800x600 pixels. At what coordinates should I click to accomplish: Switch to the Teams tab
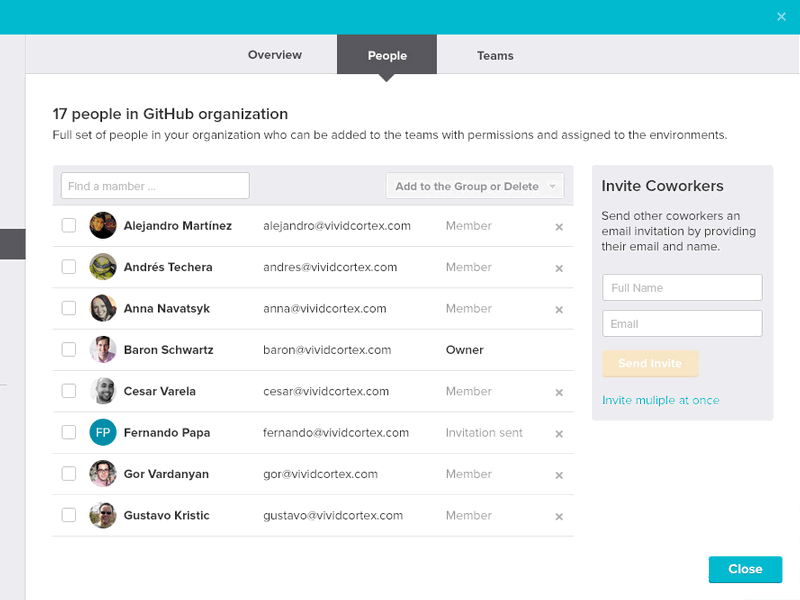click(495, 55)
